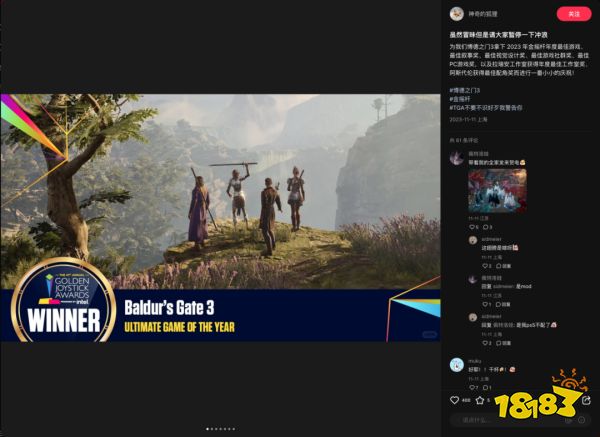Open replies bubble on the first comment
Screen dimensions: 600x437
tap(487, 227)
